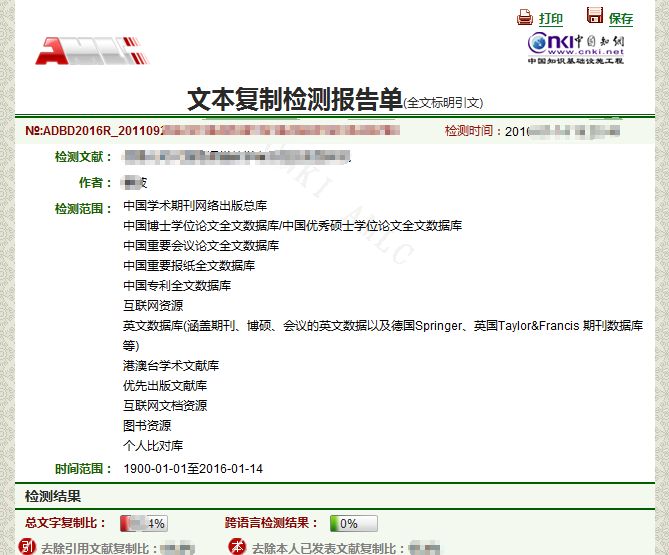The height and width of the screenshot is (555, 669).
Task: Click the 总文字复制比 progress bar
Action: pos(144,523)
